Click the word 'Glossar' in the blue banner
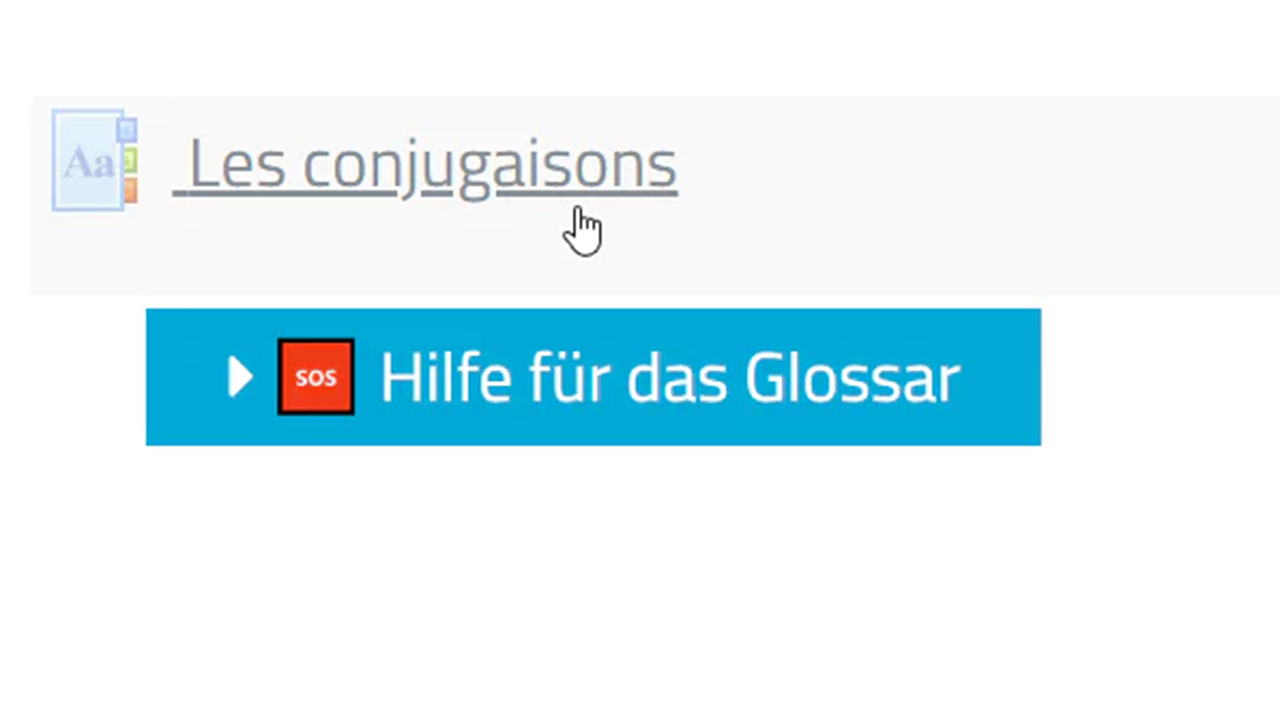1280x720 pixels. pos(853,378)
